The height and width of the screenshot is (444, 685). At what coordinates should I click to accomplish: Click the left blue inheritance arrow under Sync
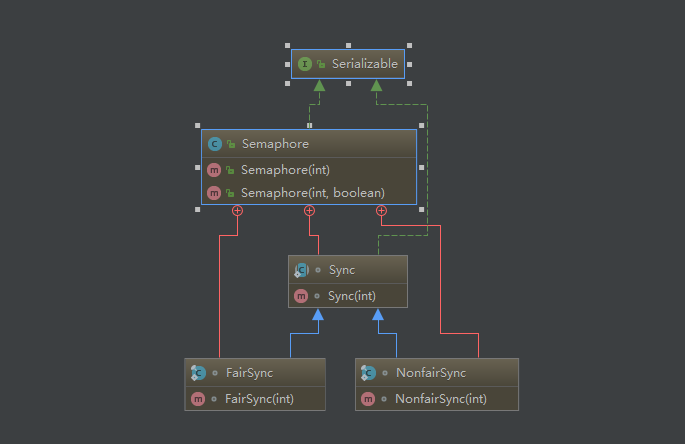(x=317, y=315)
